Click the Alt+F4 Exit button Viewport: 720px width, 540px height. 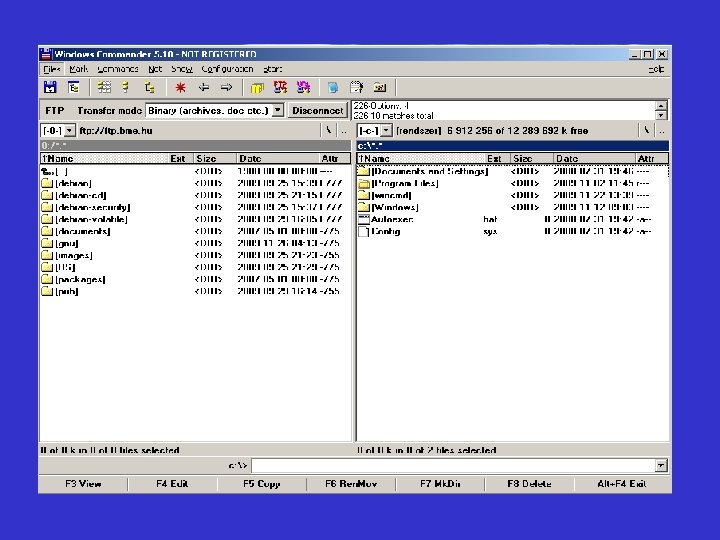[x=622, y=484]
